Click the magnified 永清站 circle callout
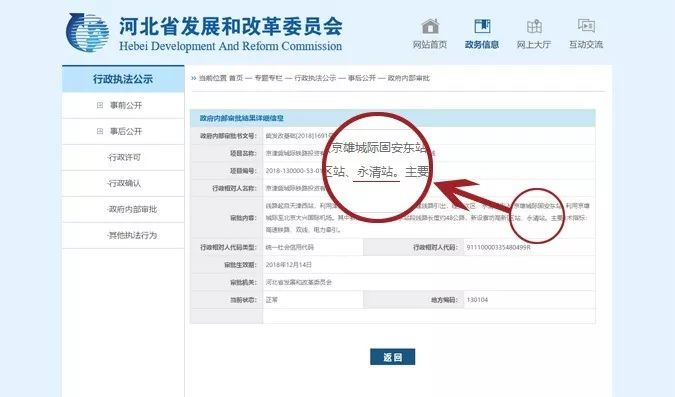Screen dimensions: 675x397 tap(378, 167)
